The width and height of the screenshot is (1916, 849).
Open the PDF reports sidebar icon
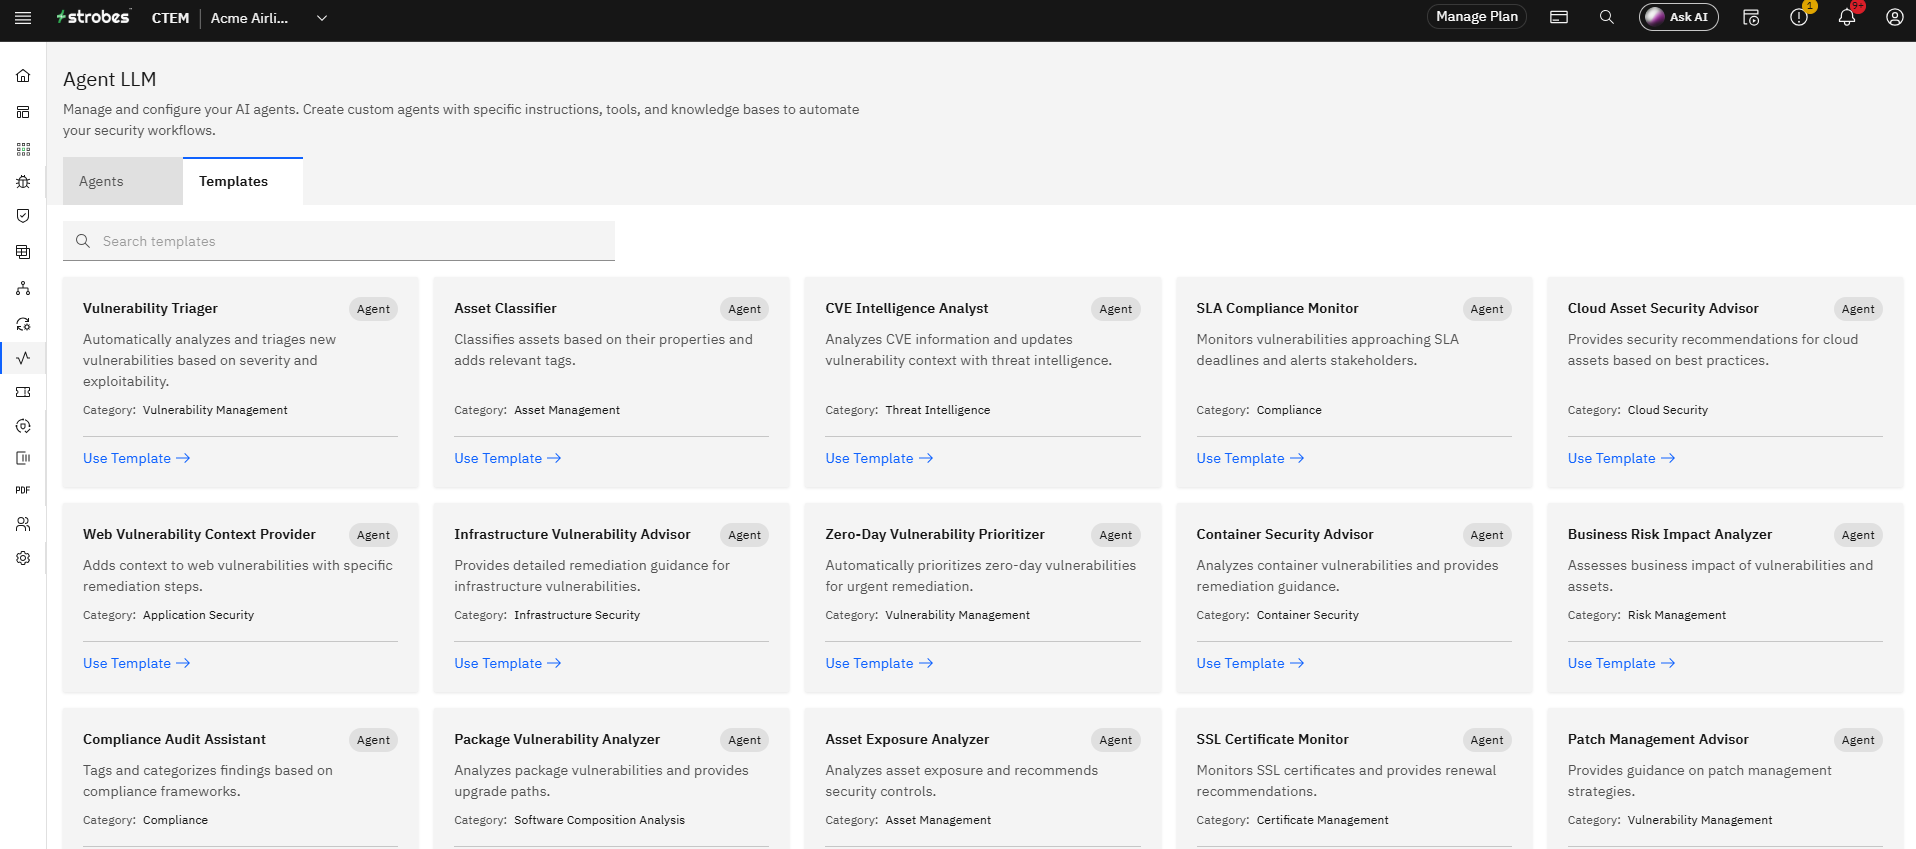point(23,490)
